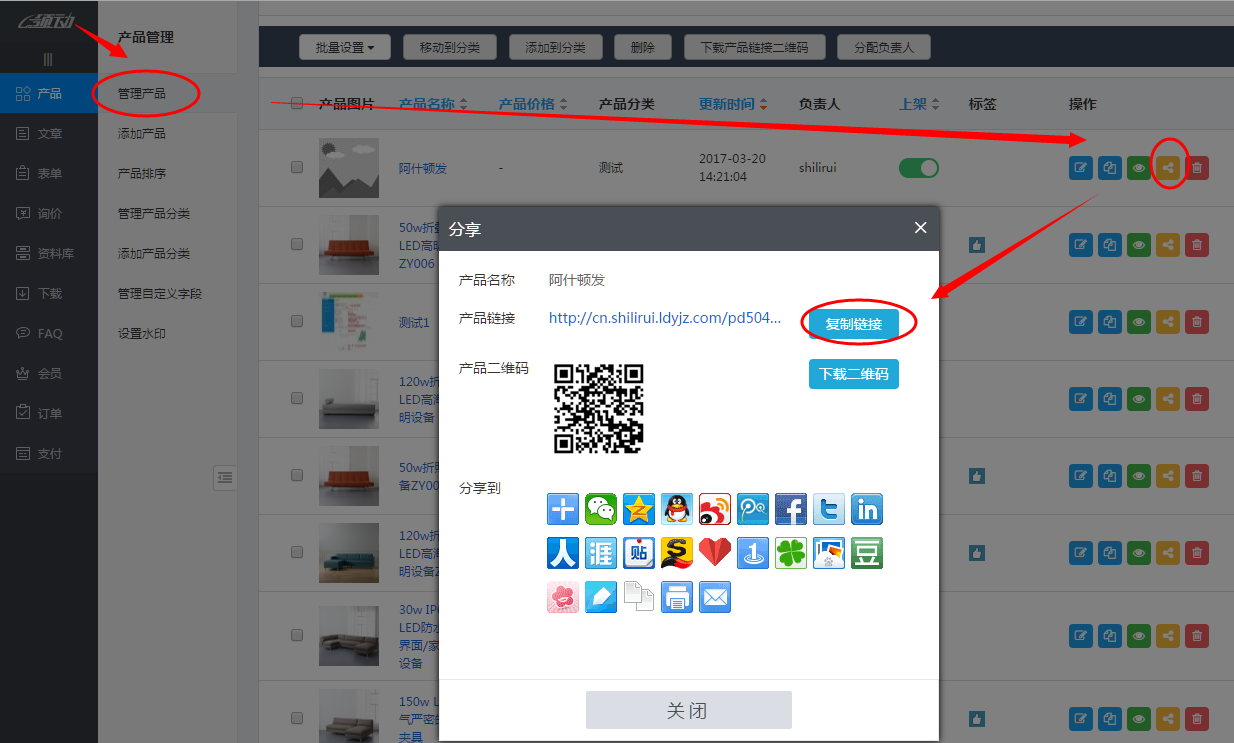Share the product via the WeChat icon
The image size is (1234, 743).
tap(601, 509)
